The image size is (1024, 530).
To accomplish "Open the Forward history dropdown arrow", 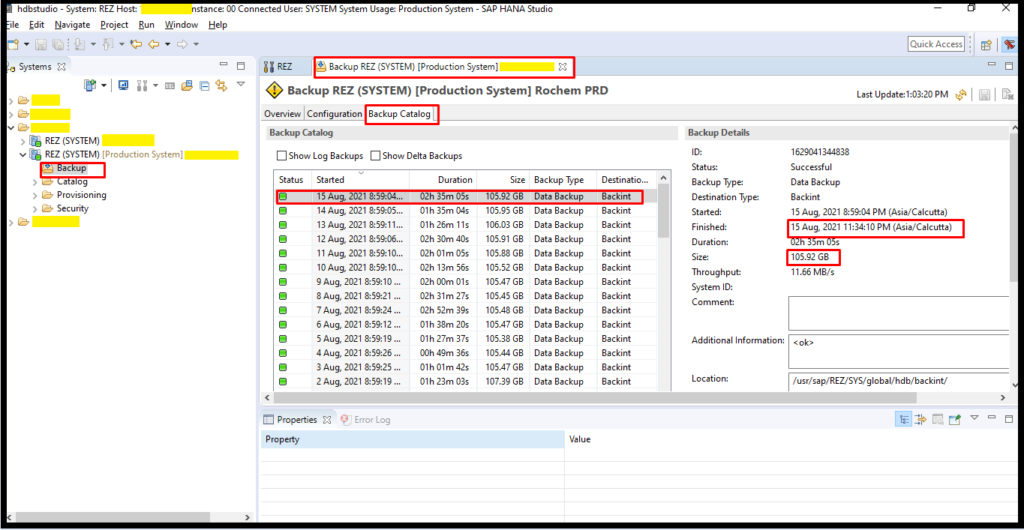I will coord(196,44).
